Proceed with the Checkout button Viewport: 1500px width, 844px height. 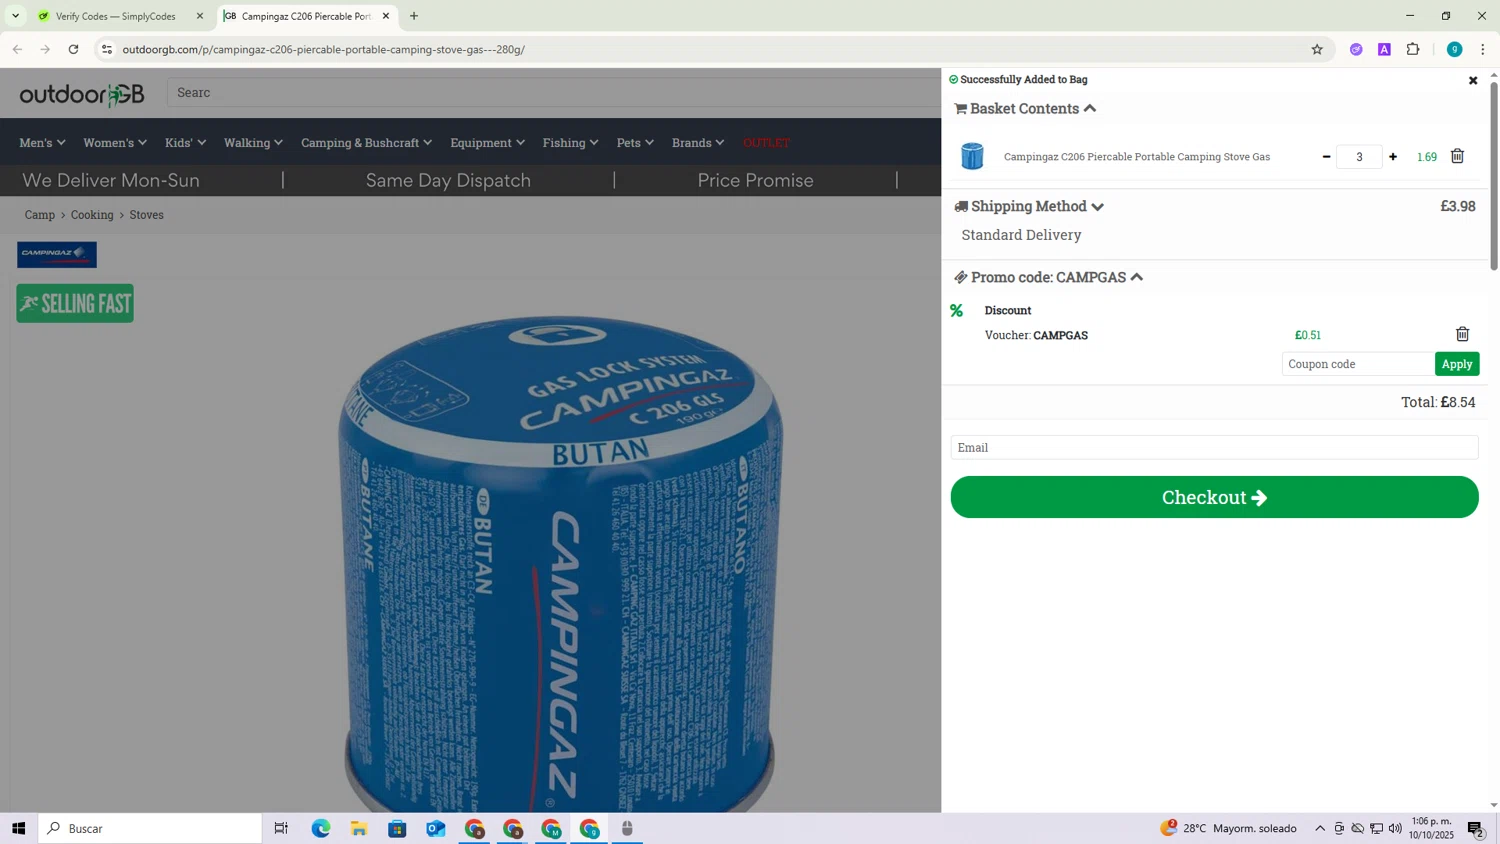point(1214,497)
